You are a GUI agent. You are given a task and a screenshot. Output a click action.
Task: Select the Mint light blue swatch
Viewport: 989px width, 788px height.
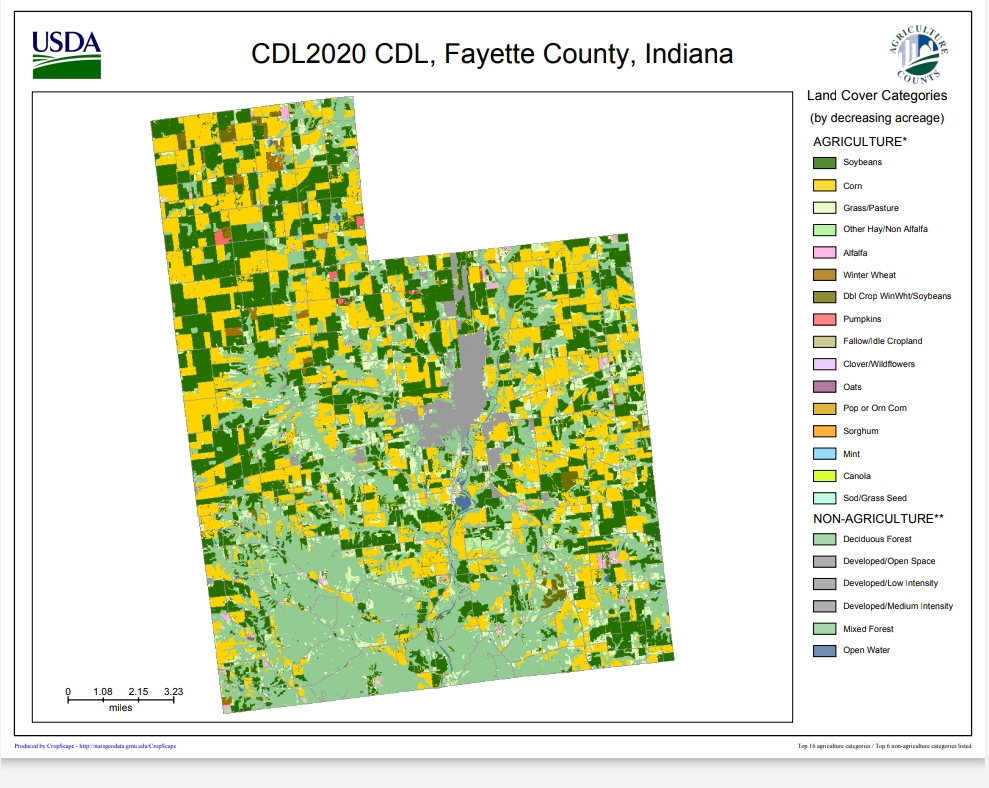coord(824,454)
